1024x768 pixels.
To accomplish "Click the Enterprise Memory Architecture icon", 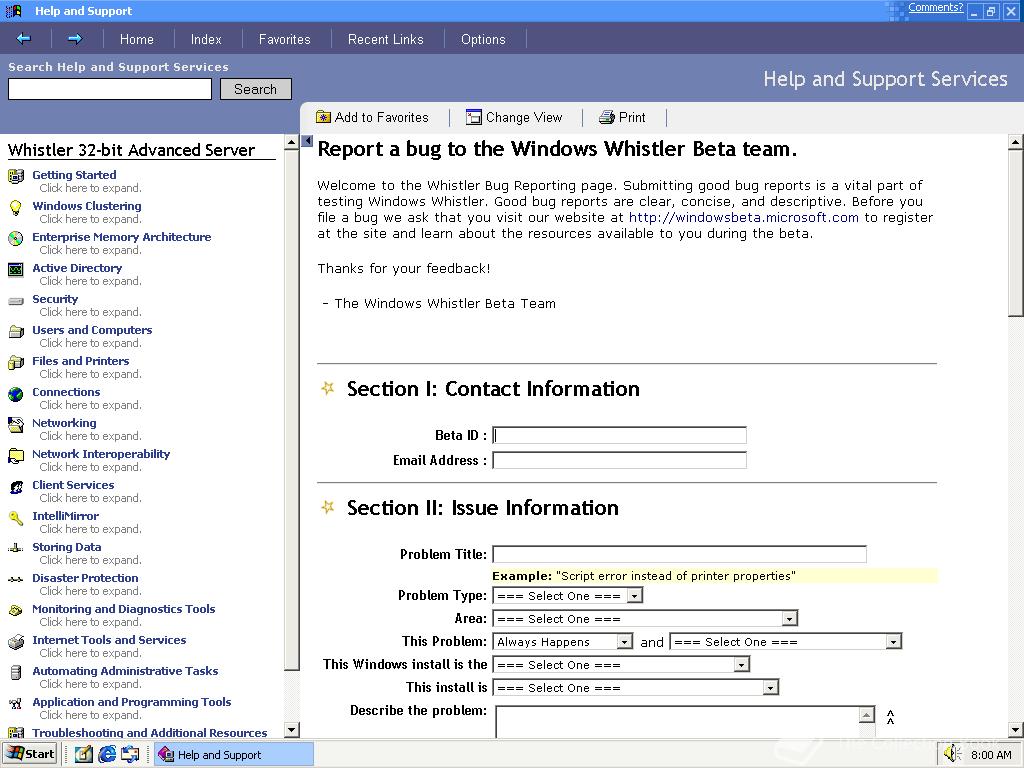I will 16,238.
